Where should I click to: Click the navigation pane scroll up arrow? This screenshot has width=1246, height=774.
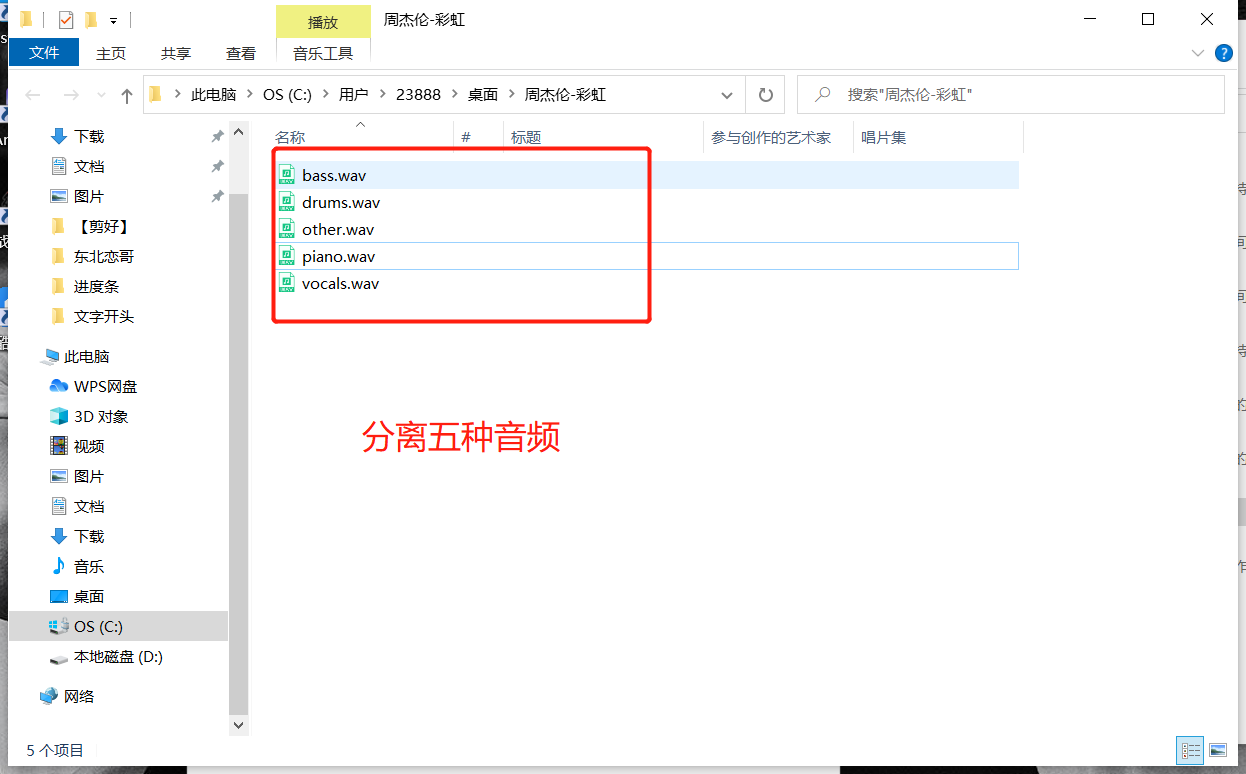click(x=238, y=133)
